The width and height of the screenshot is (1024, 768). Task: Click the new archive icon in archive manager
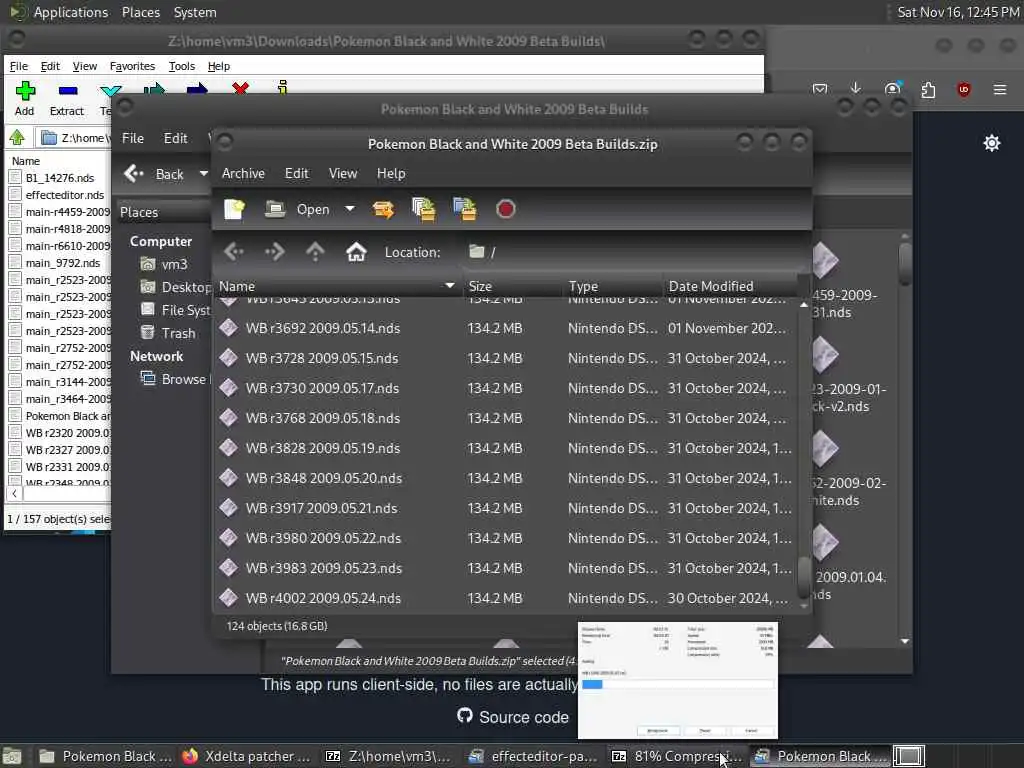pyautogui.click(x=234, y=210)
